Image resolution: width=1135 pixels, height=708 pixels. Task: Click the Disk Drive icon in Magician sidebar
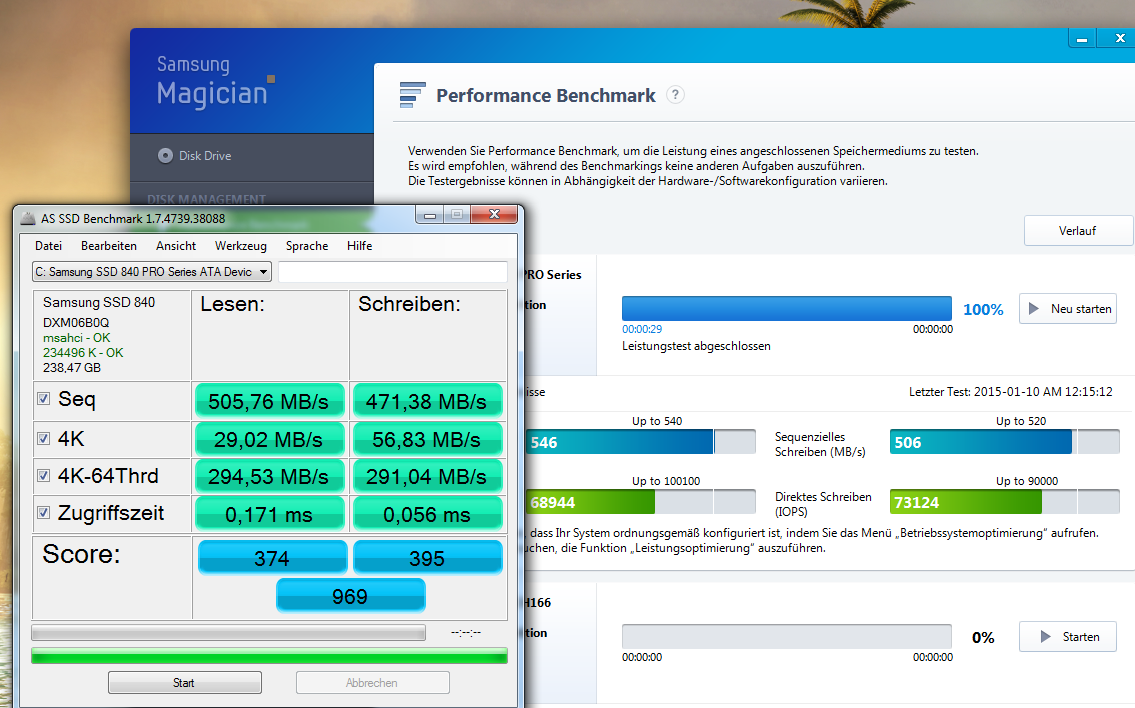[x=165, y=156]
